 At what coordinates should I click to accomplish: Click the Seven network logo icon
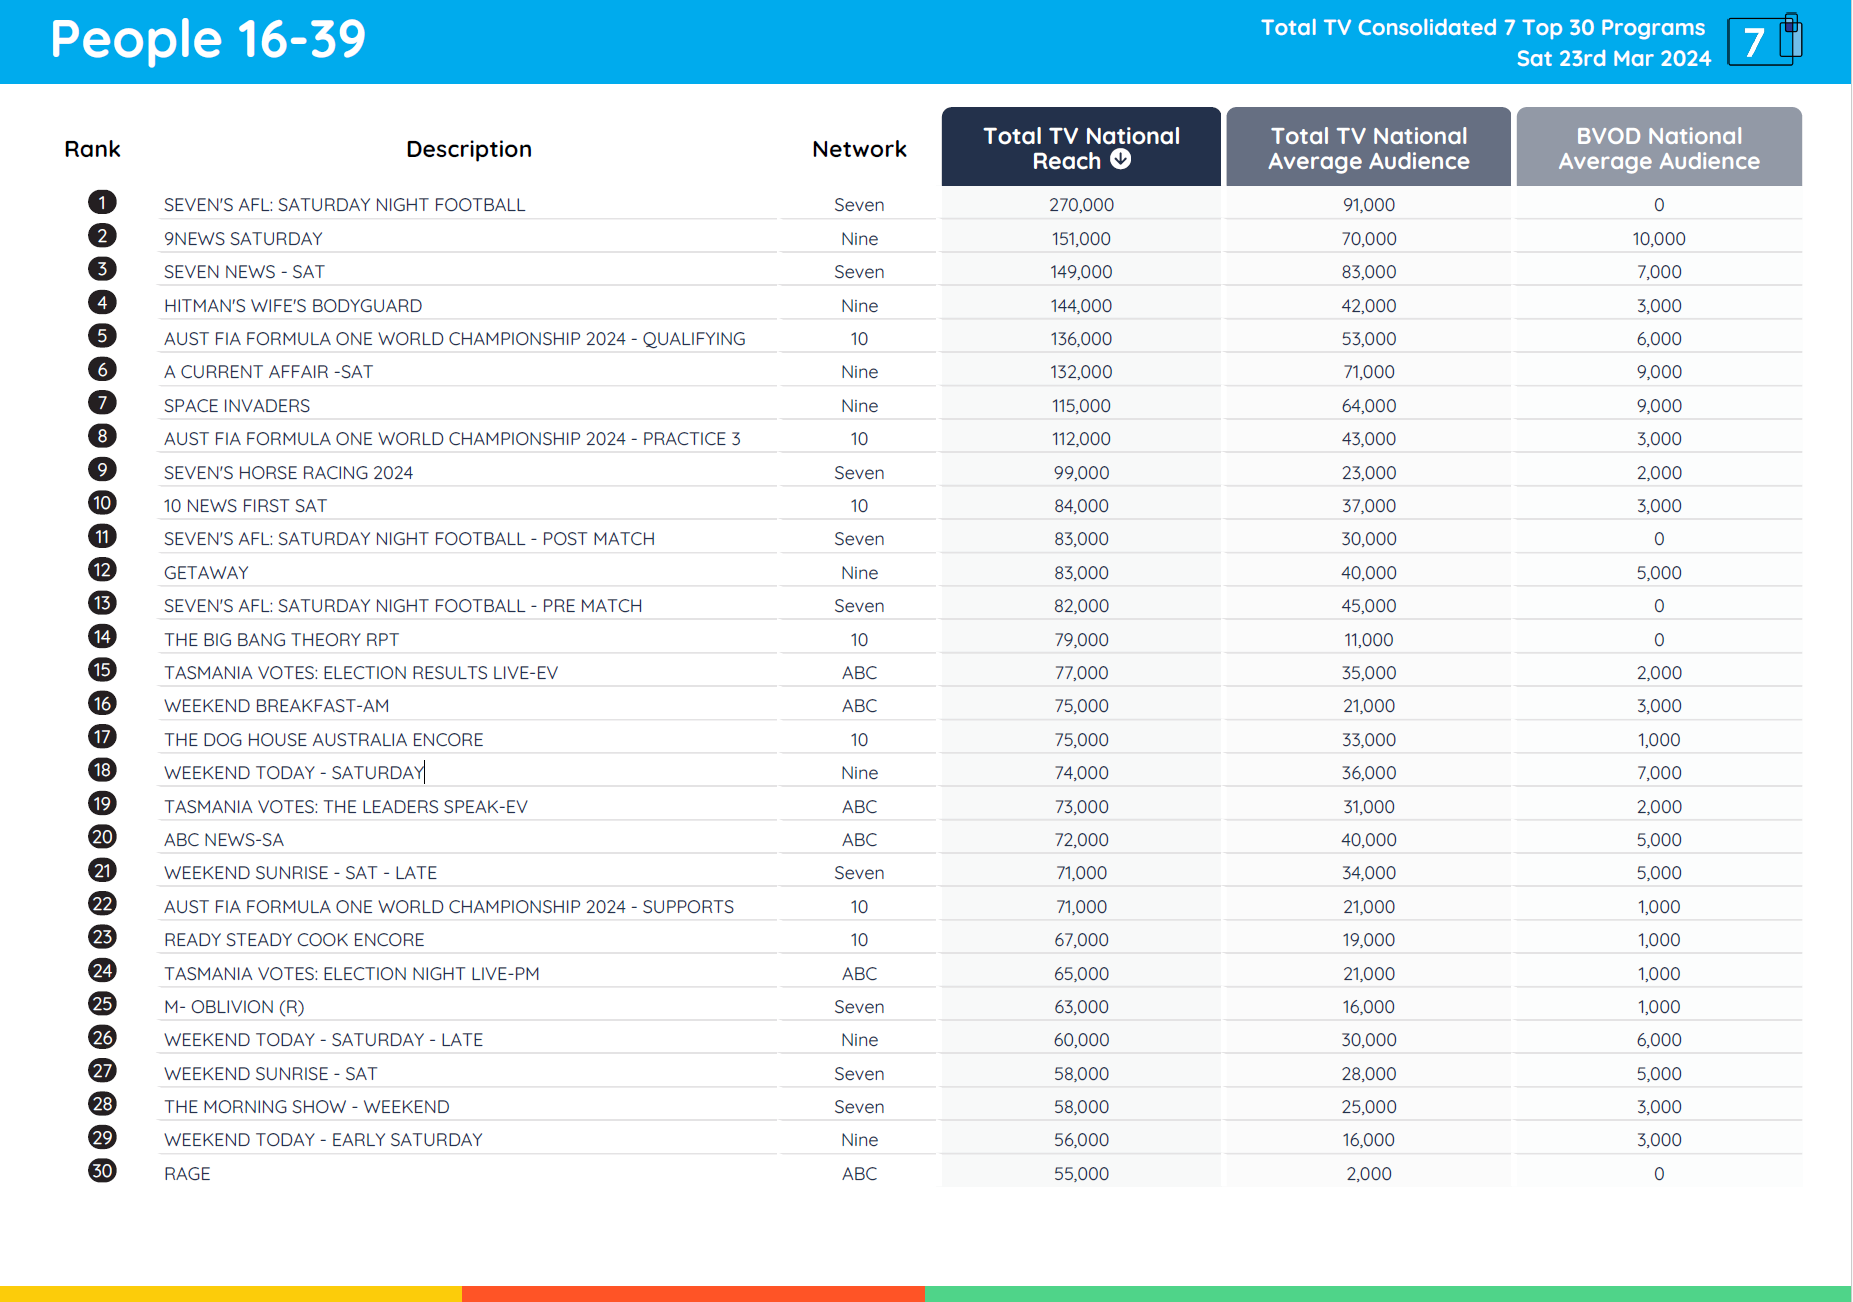click(x=1765, y=41)
